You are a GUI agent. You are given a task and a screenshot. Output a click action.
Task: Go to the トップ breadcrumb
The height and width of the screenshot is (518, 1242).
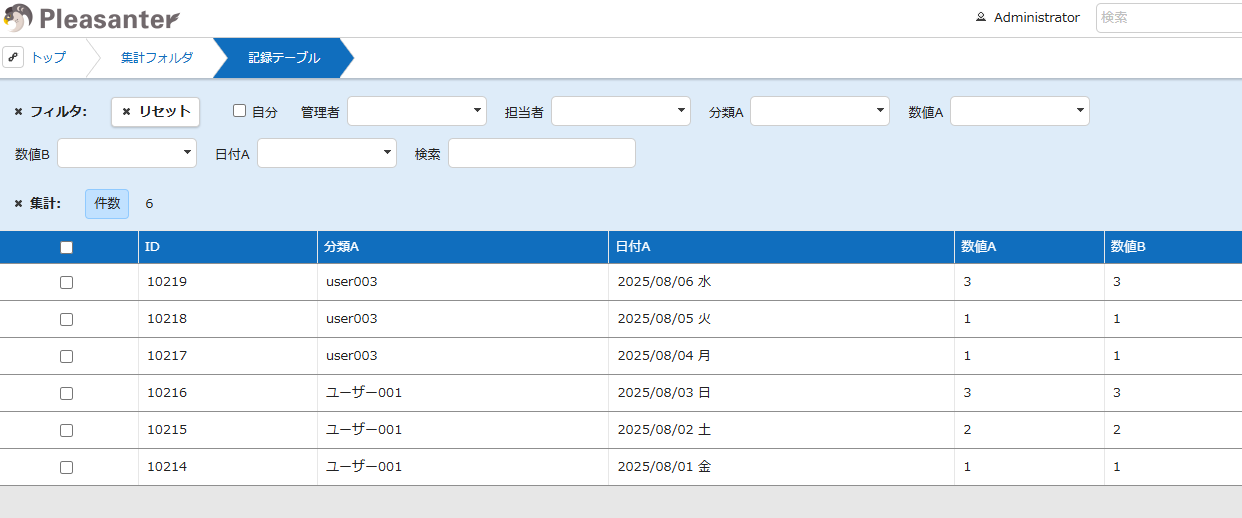(48, 58)
